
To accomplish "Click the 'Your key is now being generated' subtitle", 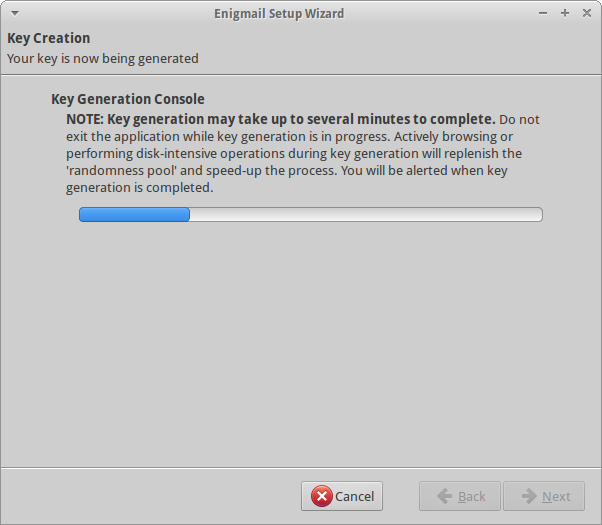I will (x=103, y=59).
